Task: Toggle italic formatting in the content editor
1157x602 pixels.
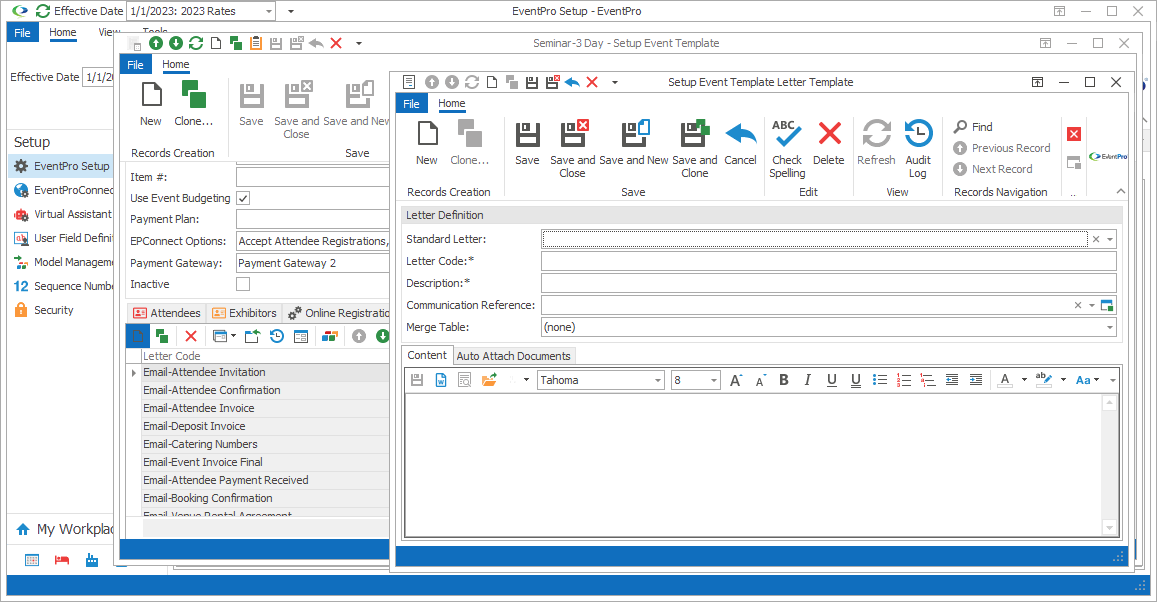Action: tap(807, 380)
